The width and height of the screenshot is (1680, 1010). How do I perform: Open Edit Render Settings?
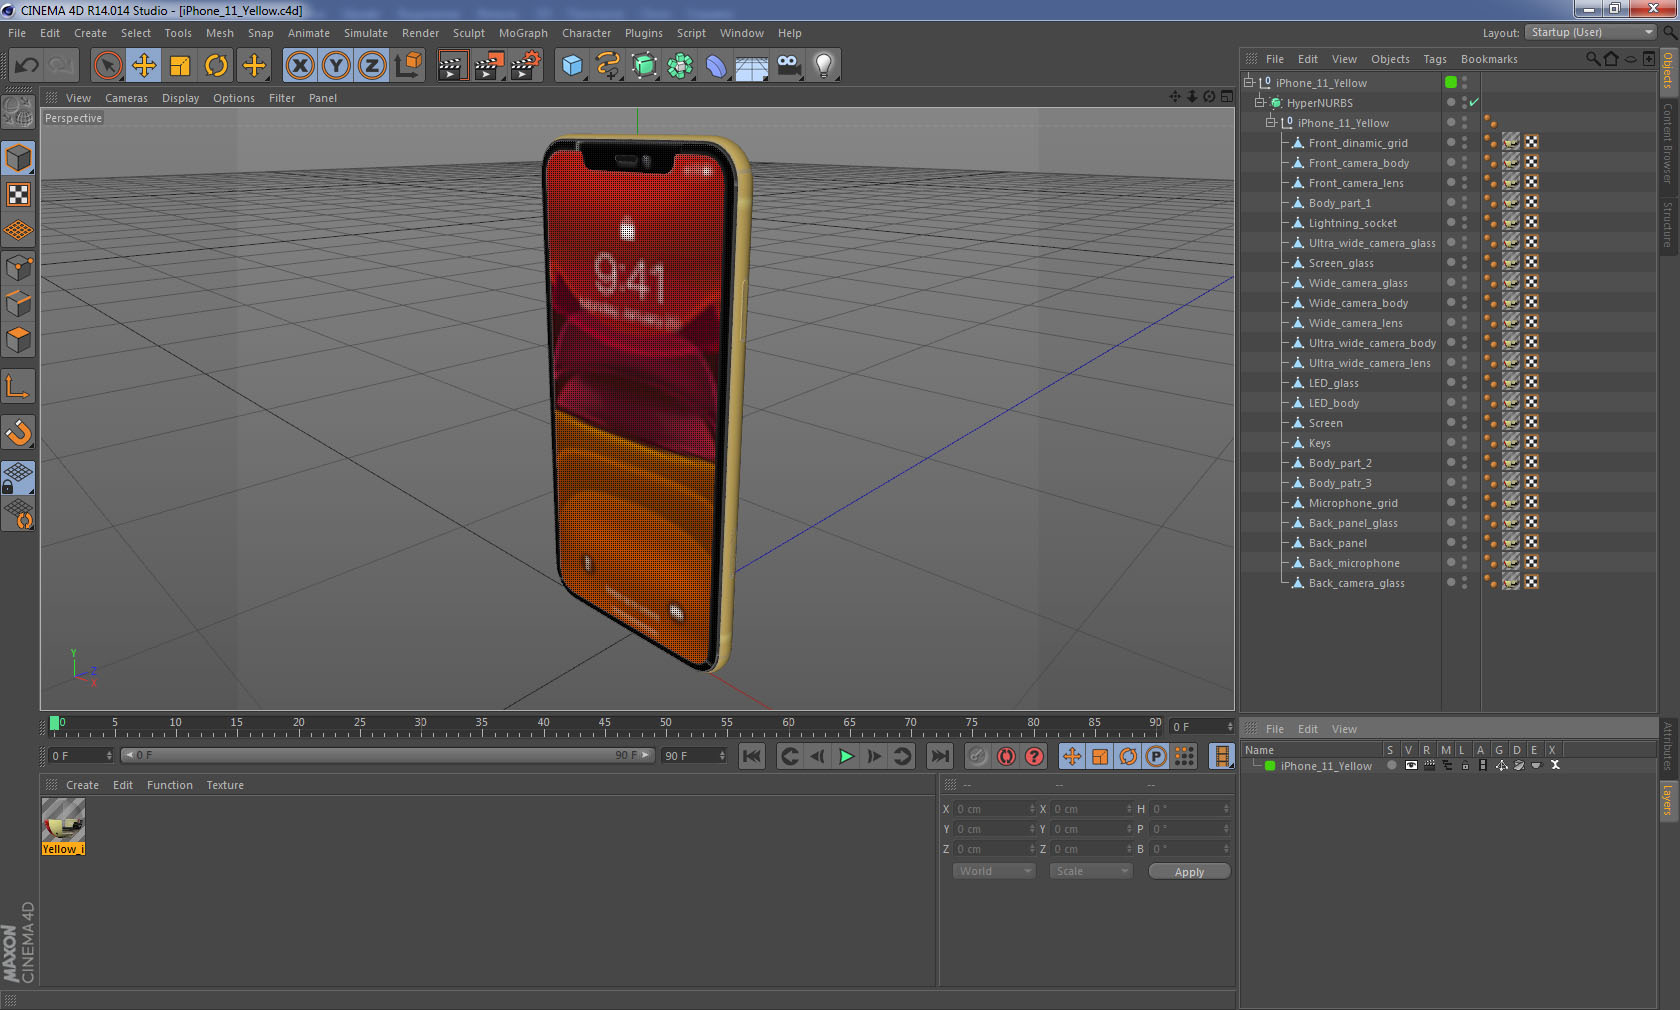(525, 66)
